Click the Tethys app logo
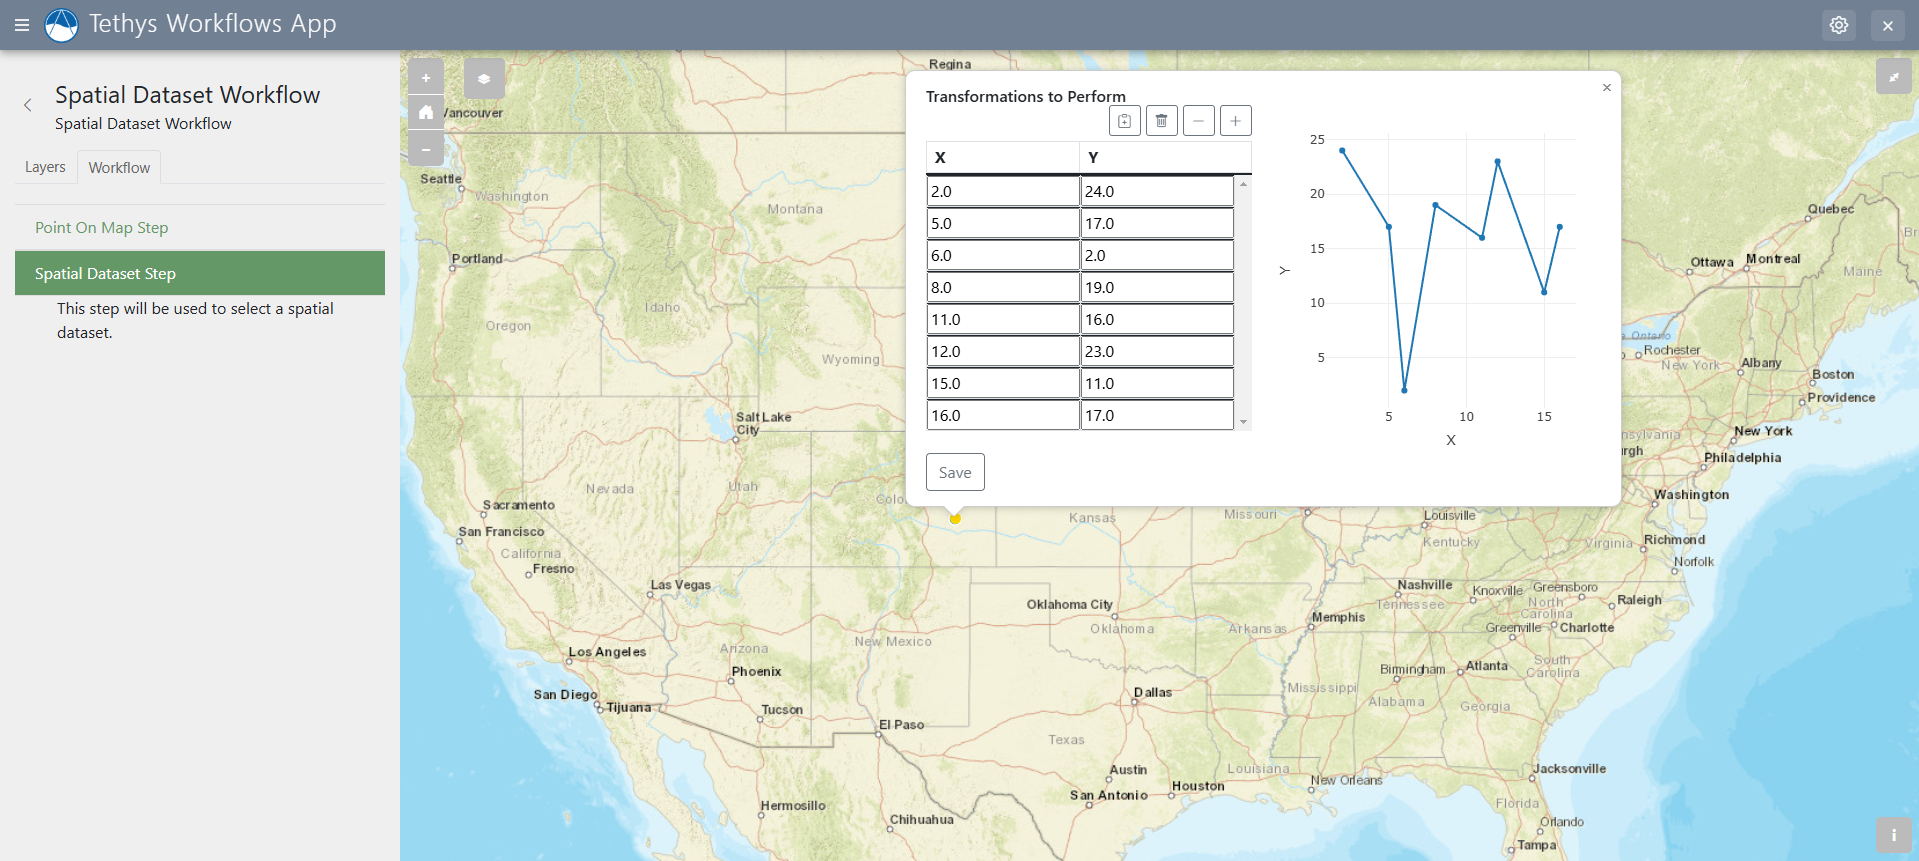The image size is (1919, 861). [x=62, y=25]
